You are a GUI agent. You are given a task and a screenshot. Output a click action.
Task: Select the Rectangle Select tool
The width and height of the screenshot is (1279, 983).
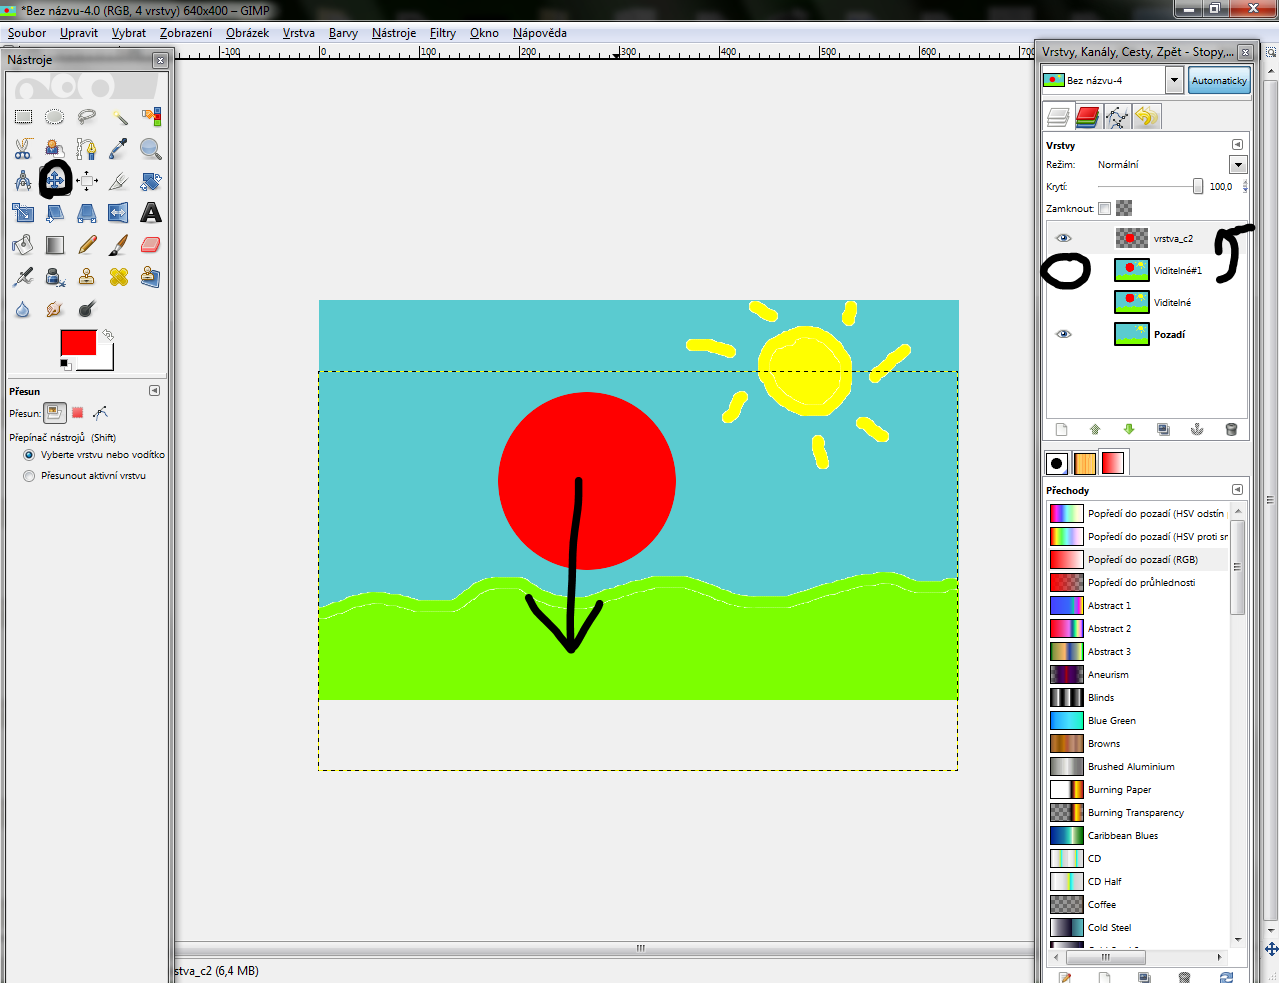[x=23, y=117]
